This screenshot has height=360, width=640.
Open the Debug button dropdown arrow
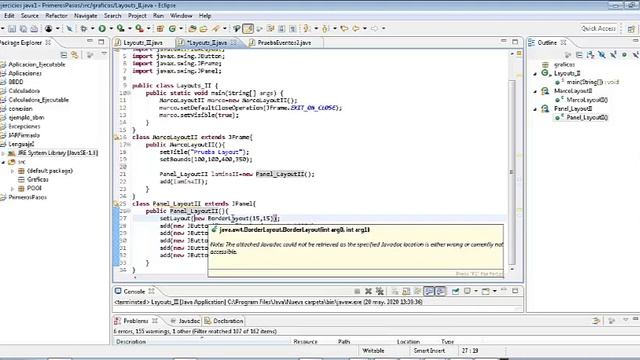[x=92, y=29]
